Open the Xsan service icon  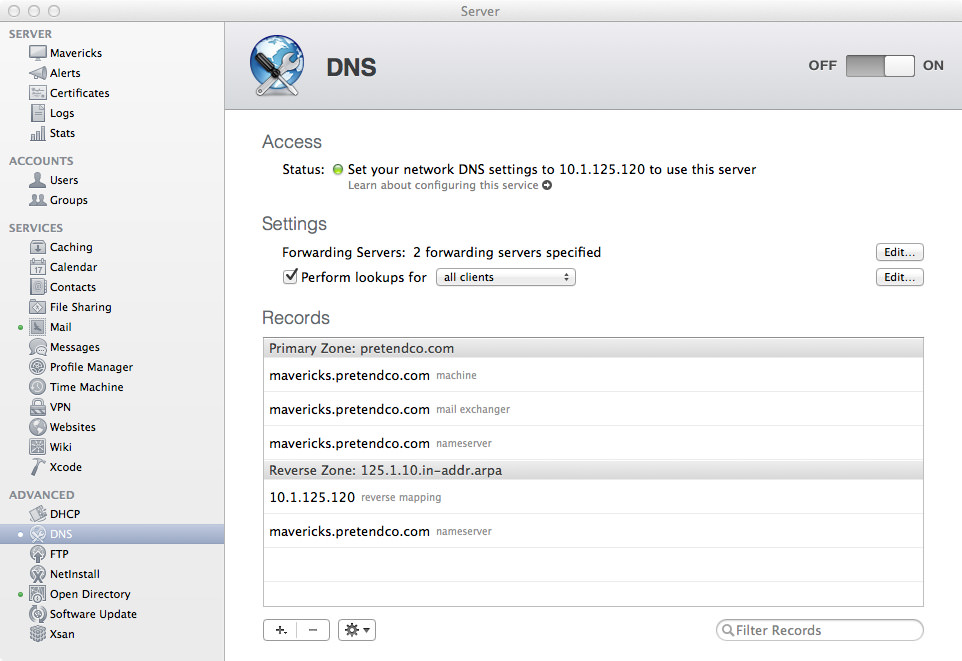point(37,634)
